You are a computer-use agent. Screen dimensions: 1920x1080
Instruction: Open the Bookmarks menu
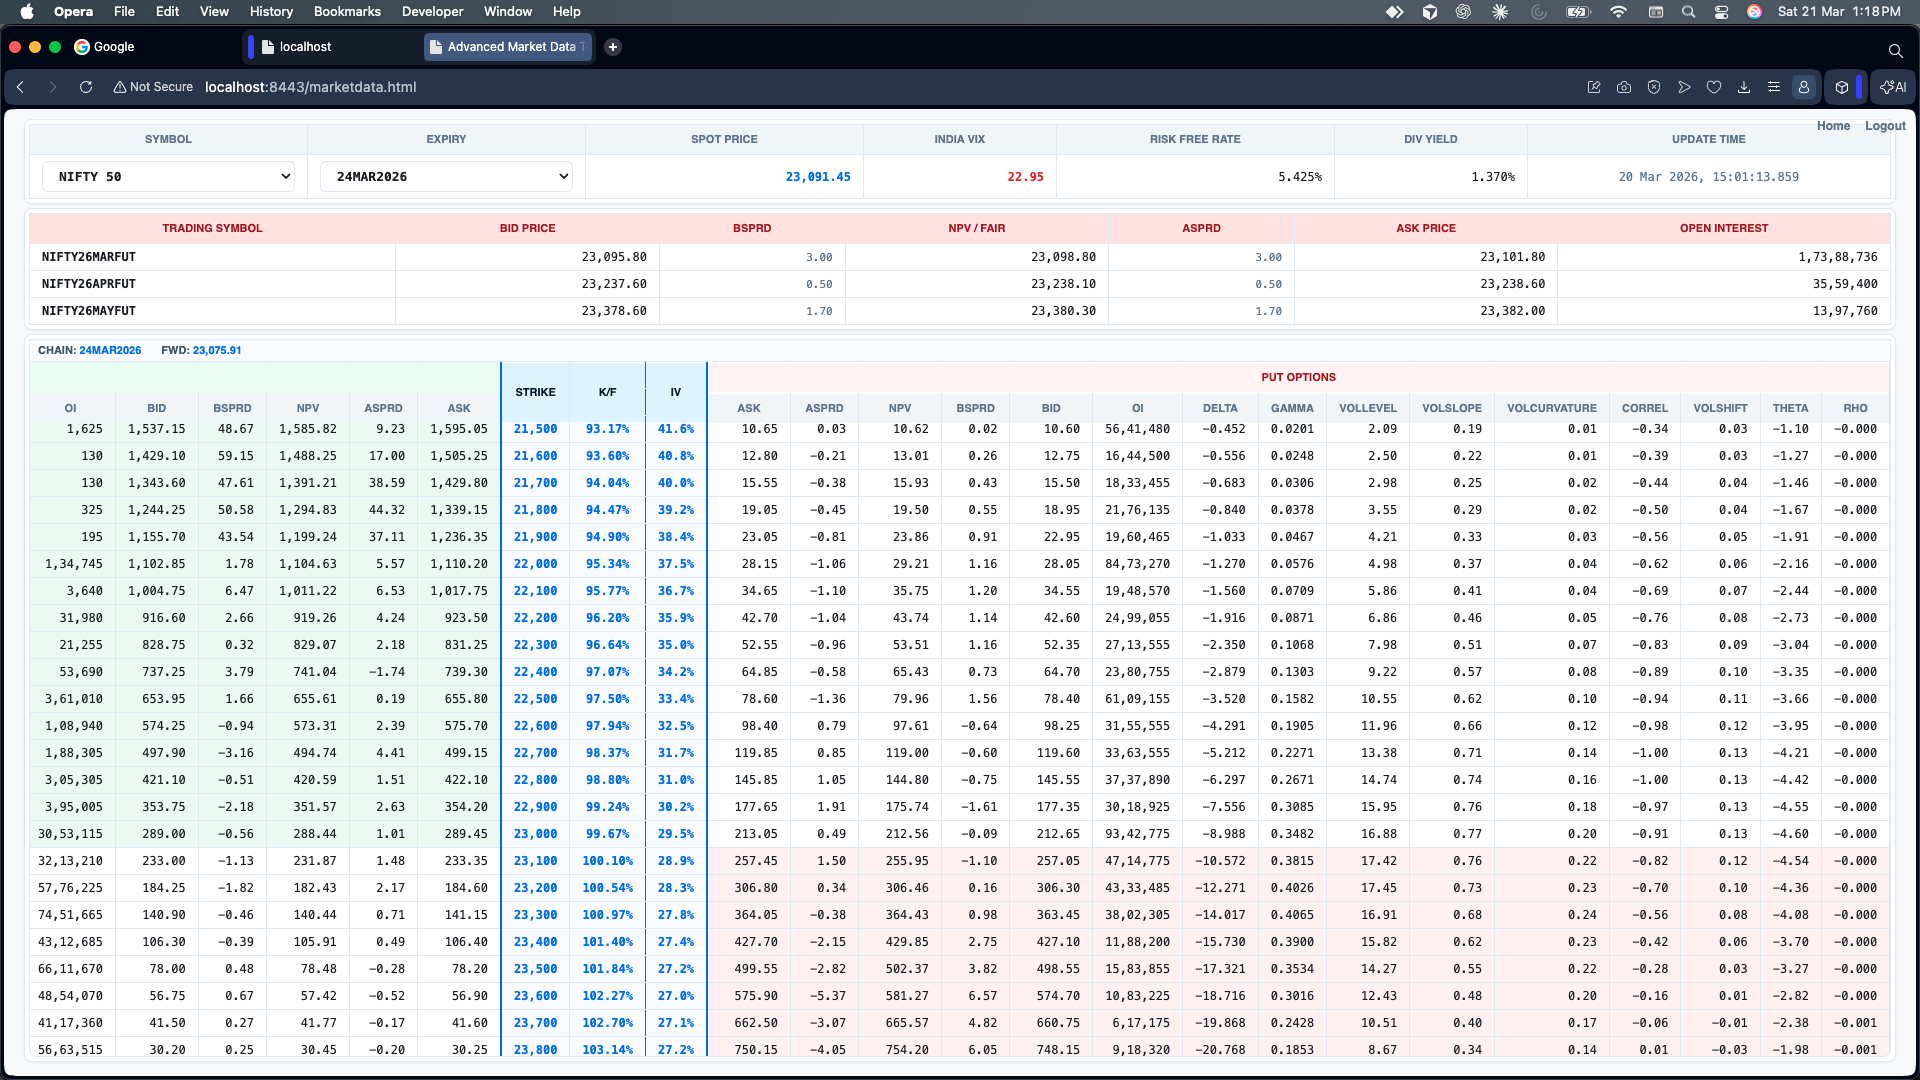347,11
